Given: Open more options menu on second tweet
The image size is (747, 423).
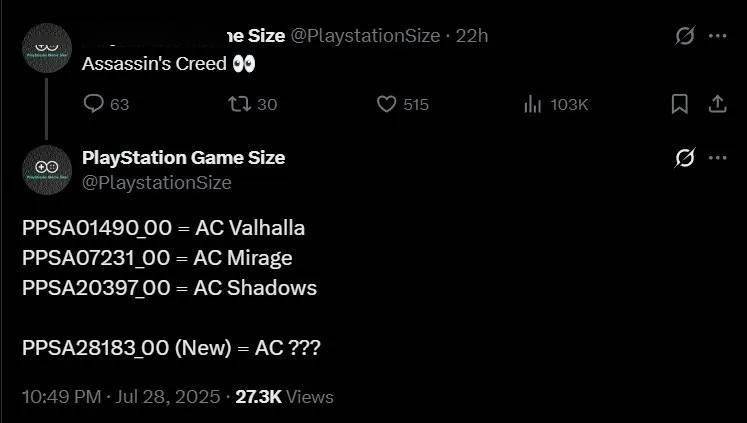Looking at the screenshot, I should click(717, 158).
